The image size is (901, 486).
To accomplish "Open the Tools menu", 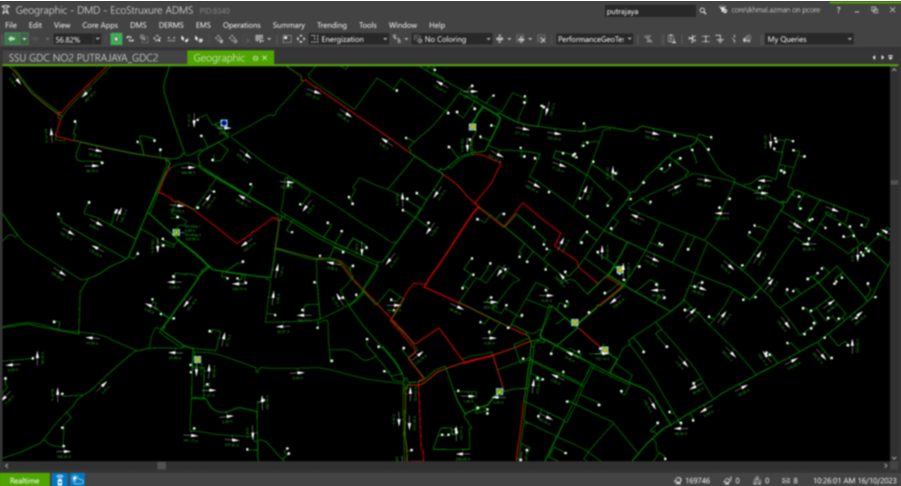I will click(368, 25).
